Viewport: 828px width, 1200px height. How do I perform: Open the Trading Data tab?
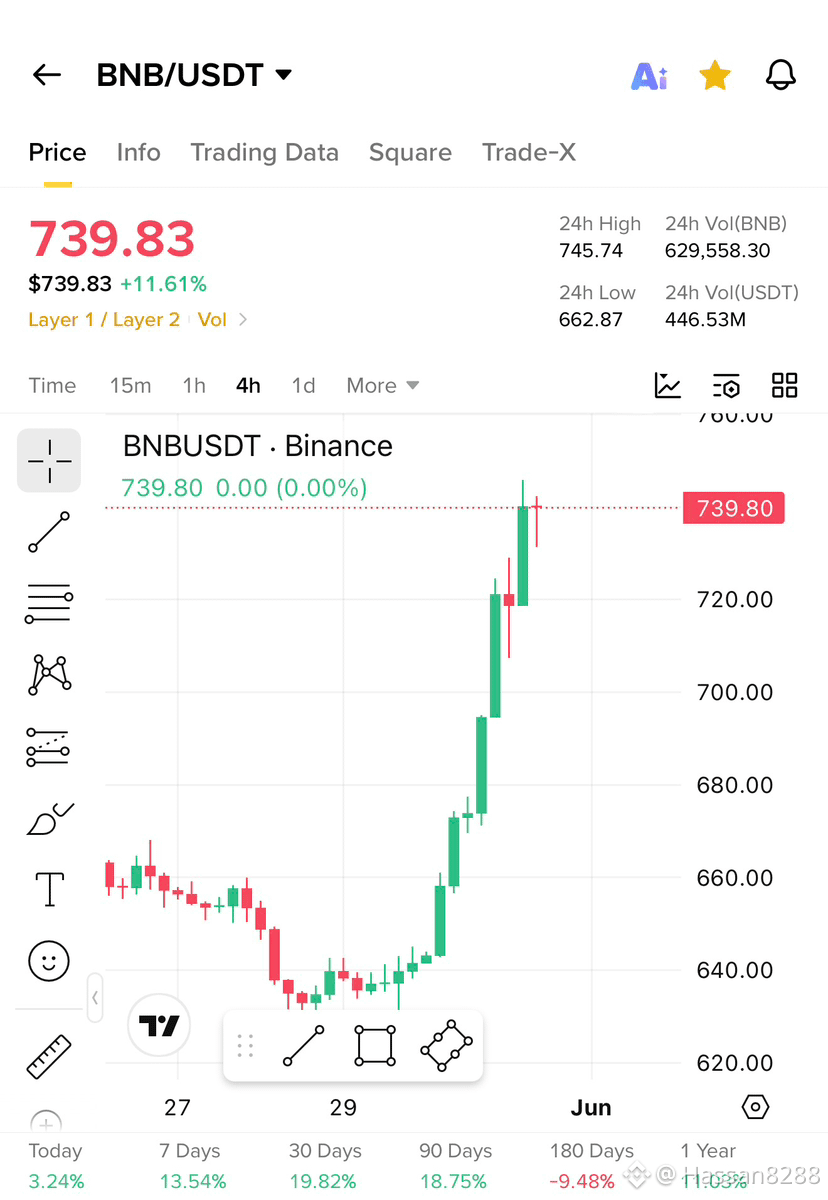(x=264, y=152)
